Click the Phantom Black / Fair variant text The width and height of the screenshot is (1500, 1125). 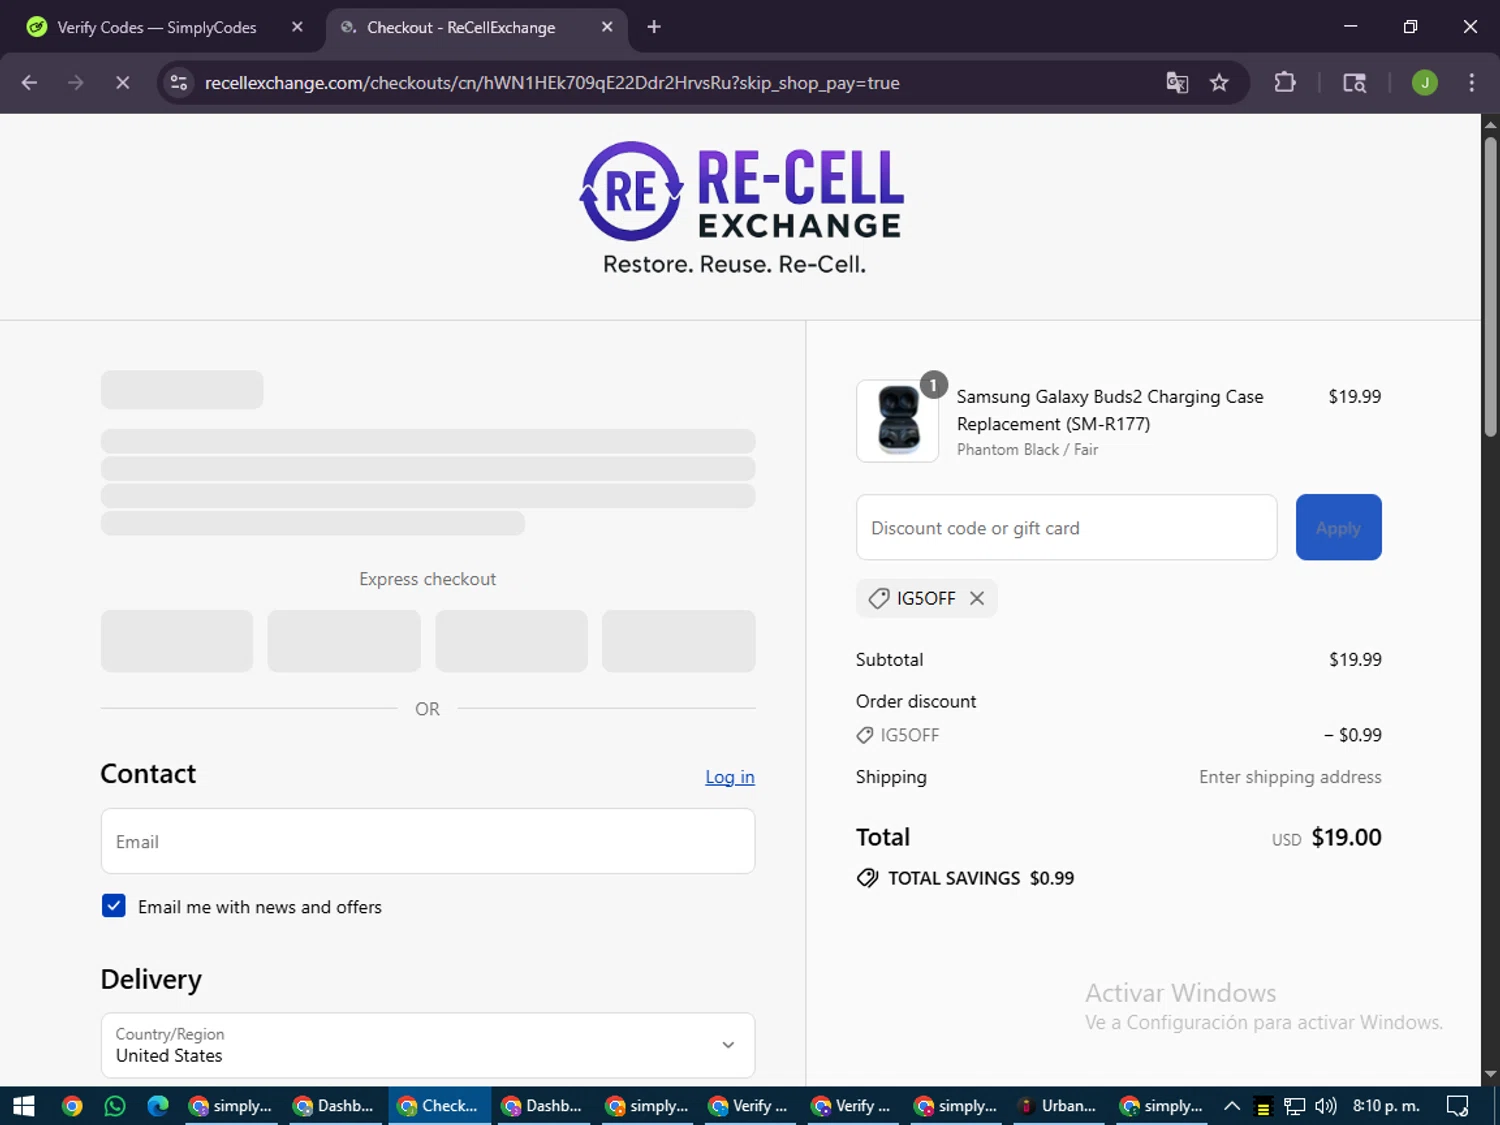[x=1027, y=450]
